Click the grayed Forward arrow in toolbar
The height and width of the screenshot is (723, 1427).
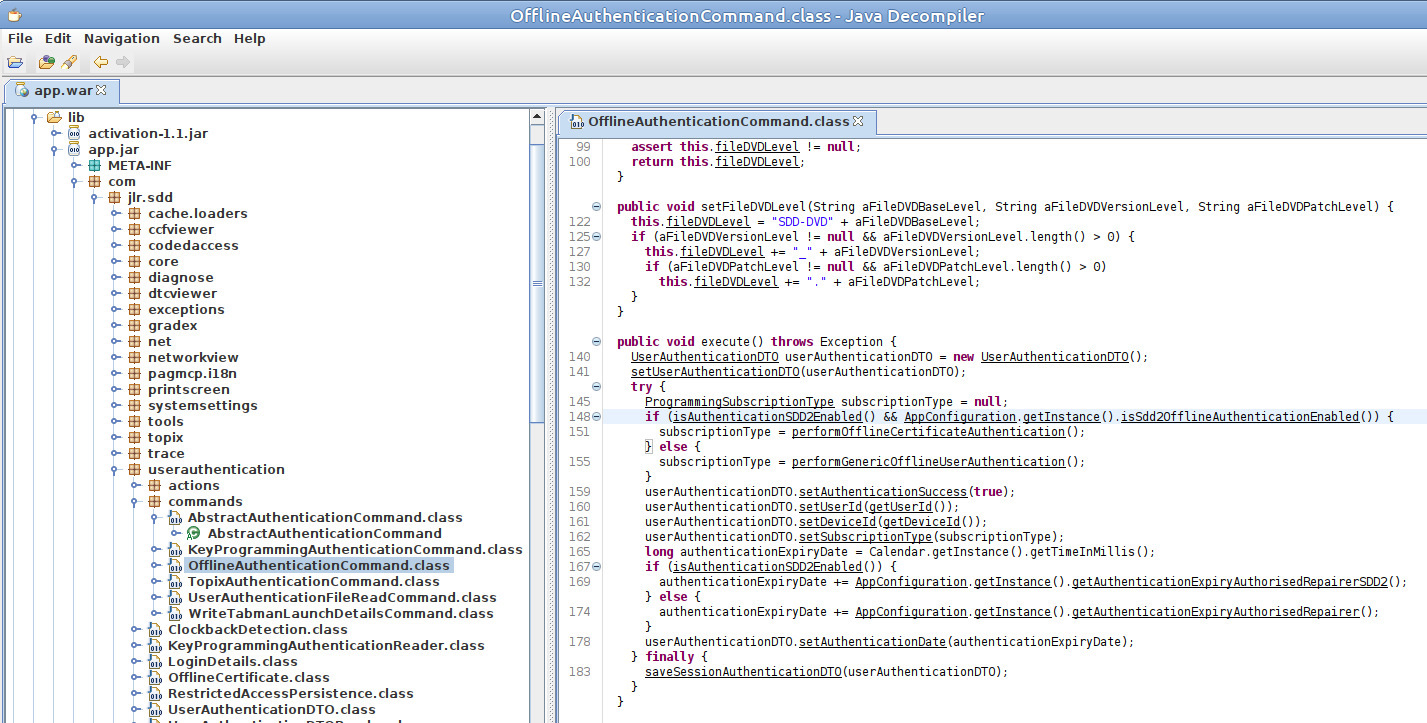[x=122, y=63]
